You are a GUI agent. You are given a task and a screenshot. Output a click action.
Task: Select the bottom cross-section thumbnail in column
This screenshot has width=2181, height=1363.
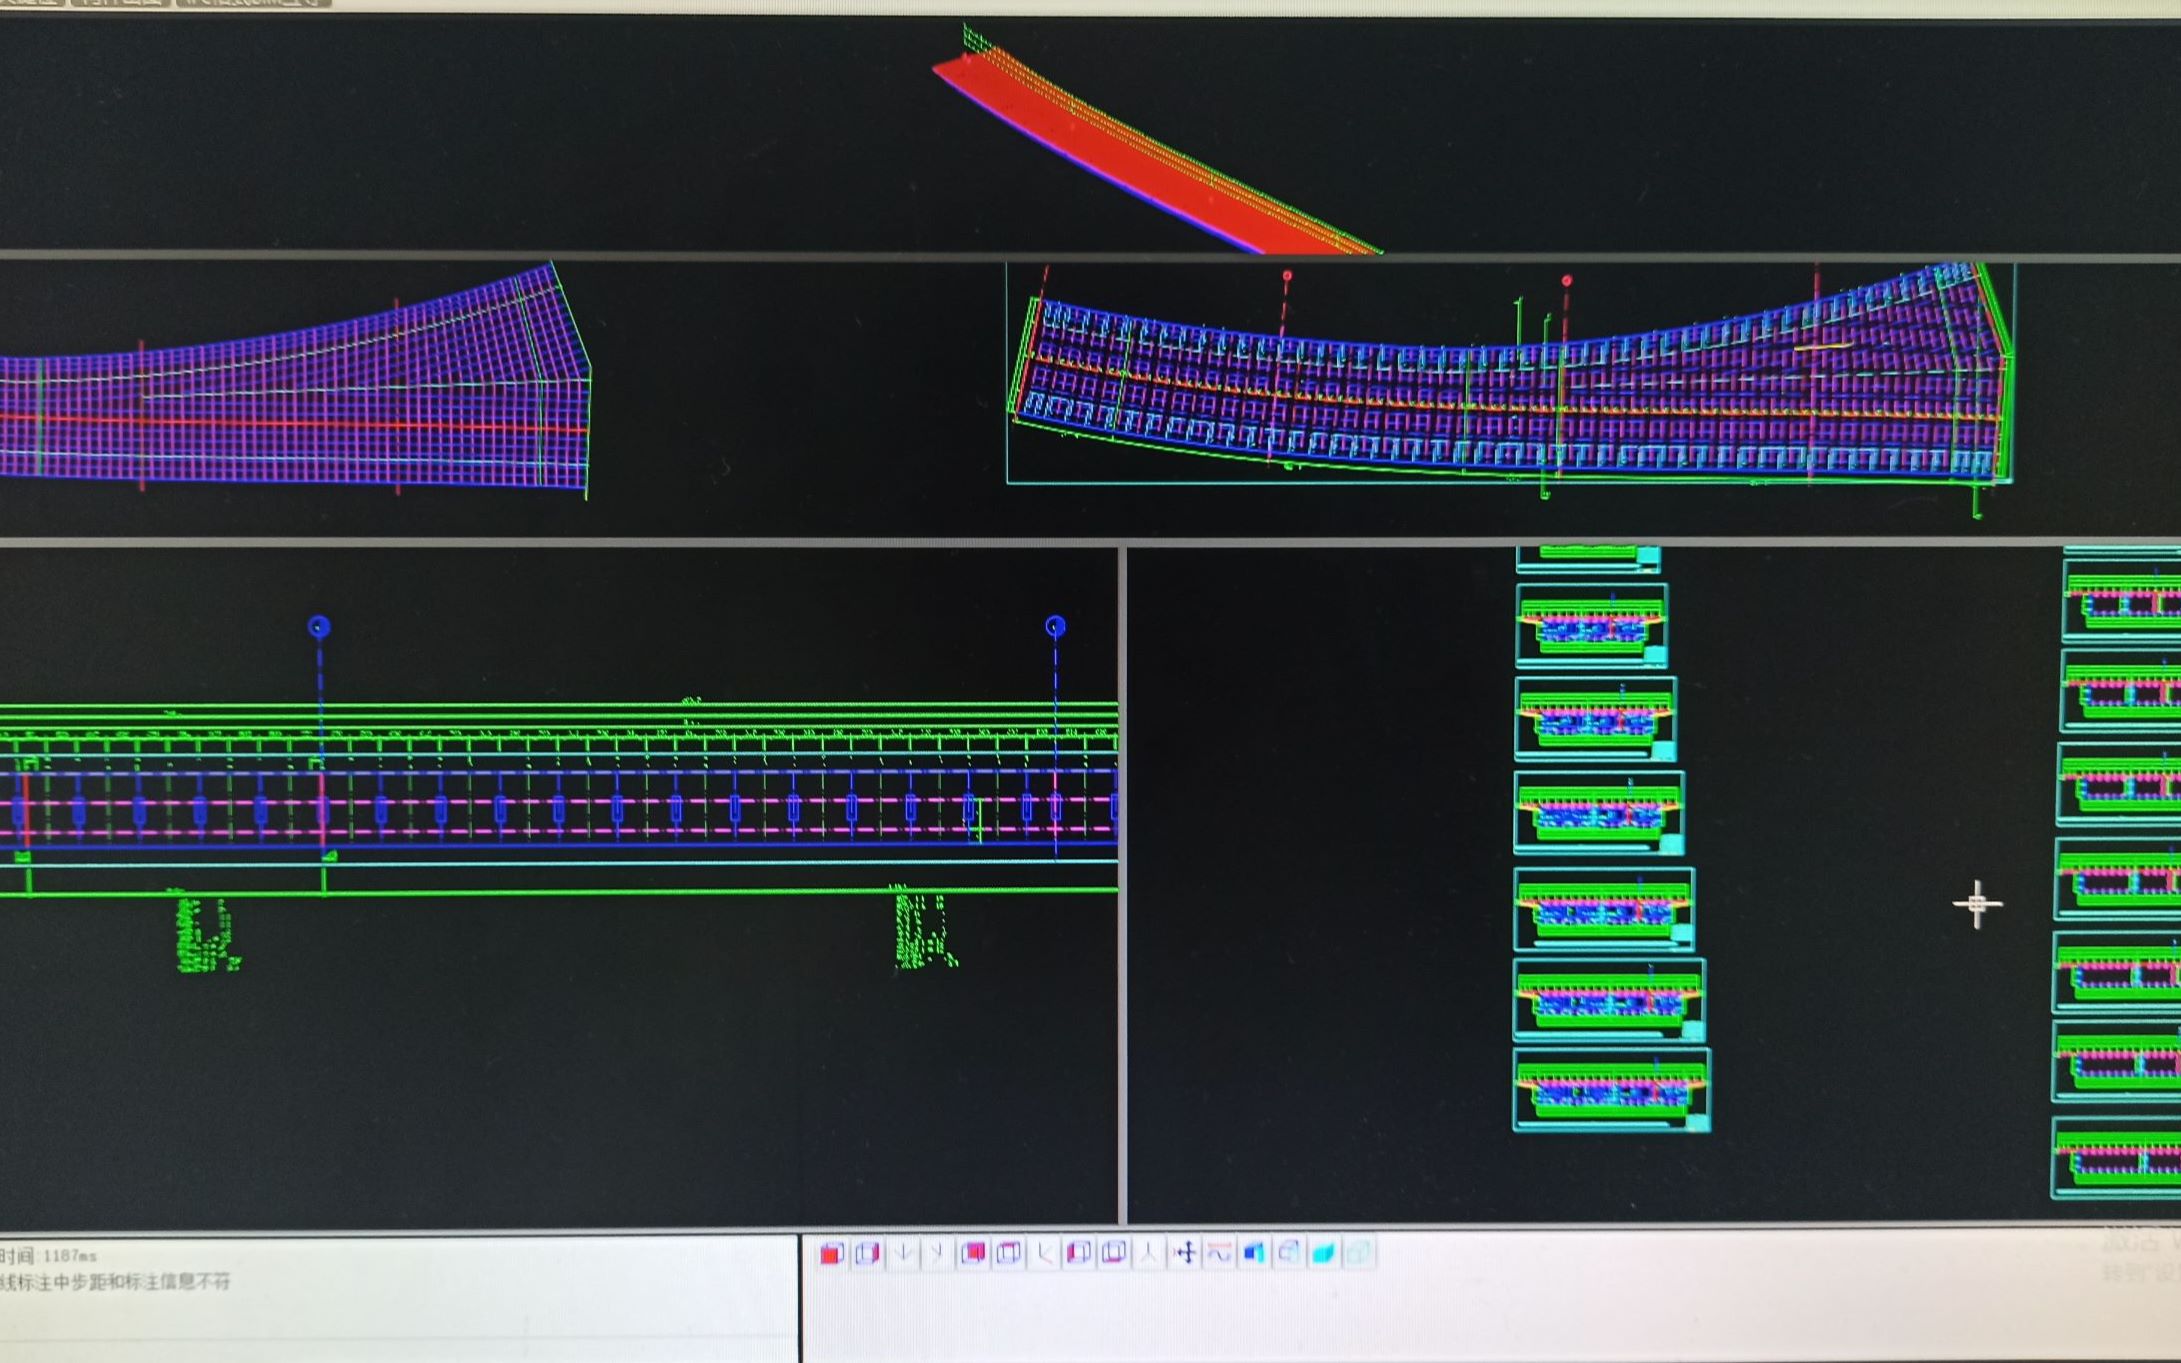pos(1610,1090)
